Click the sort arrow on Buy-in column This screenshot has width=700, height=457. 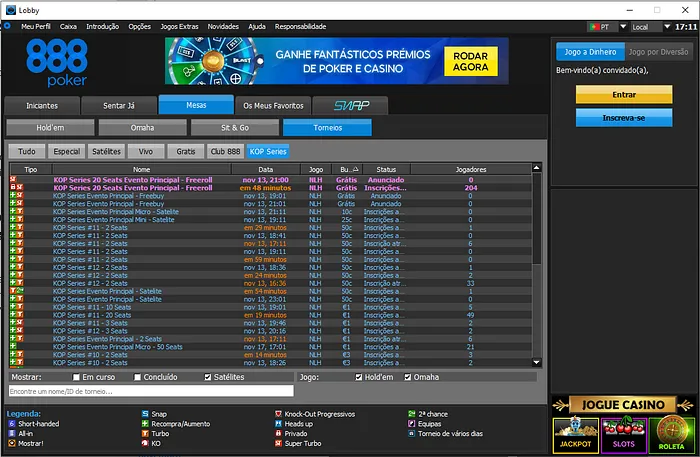click(x=355, y=170)
